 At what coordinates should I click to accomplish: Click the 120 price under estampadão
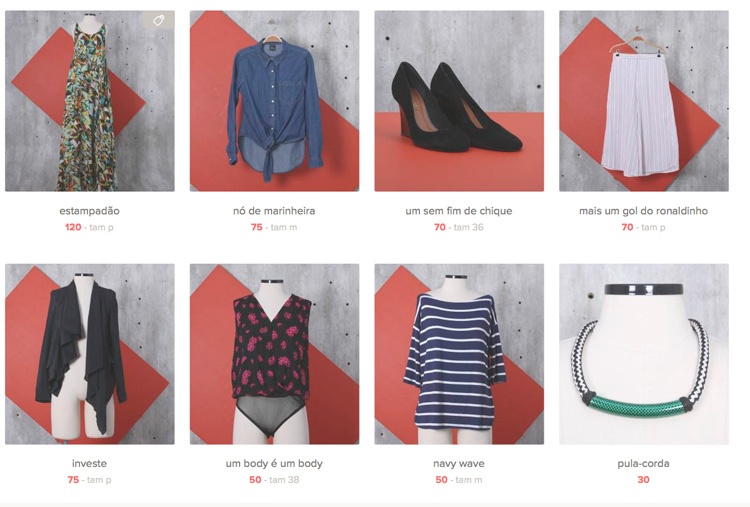(73, 227)
